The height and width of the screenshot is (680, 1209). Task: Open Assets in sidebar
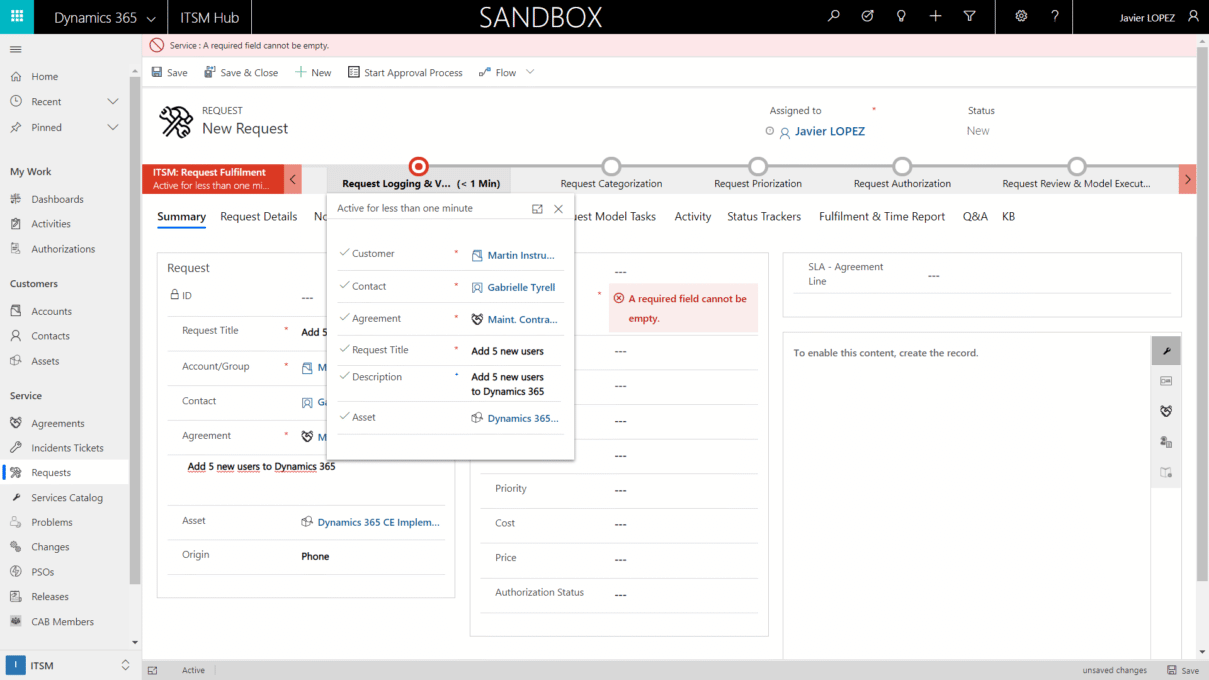(x=45, y=361)
